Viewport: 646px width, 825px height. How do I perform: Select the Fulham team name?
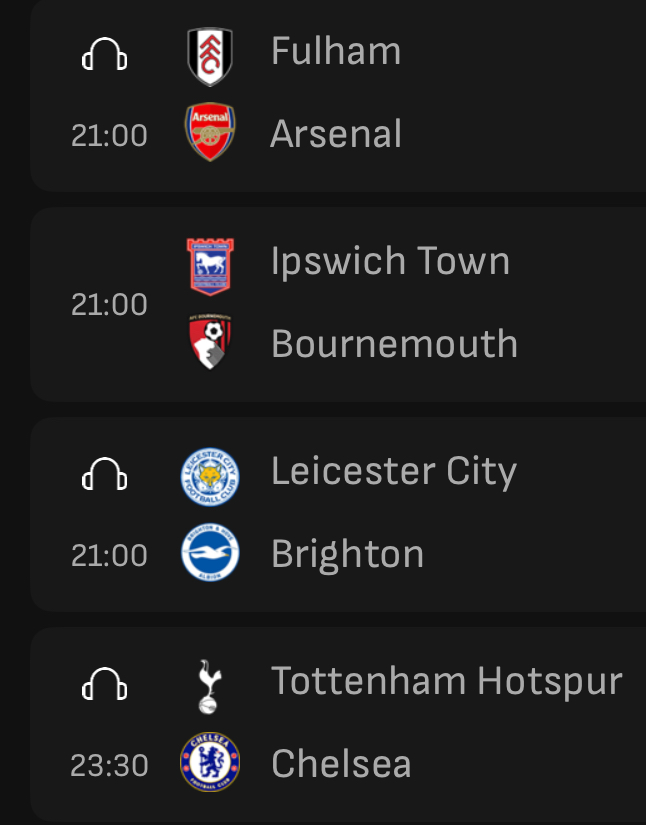tap(336, 51)
